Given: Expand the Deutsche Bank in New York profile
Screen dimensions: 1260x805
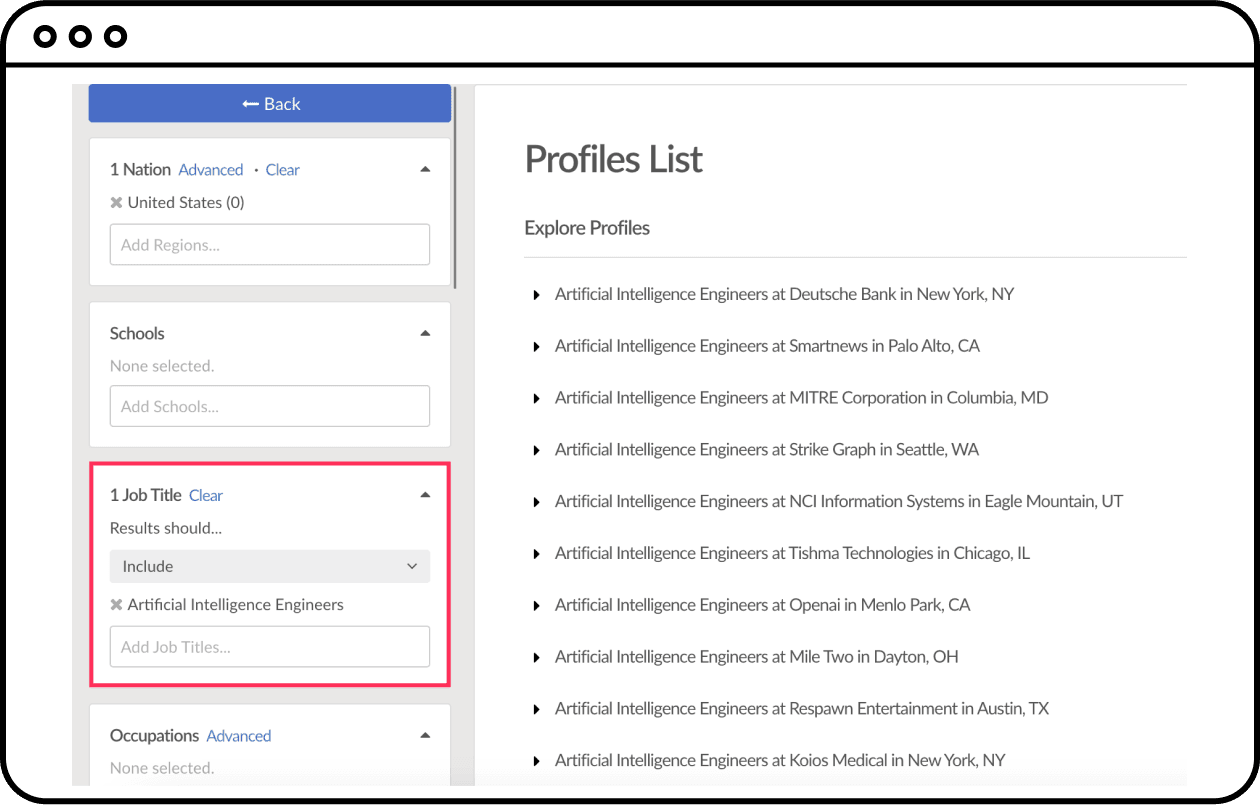Looking at the screenshot, I should pyautogui.click(x=536, y=295).
